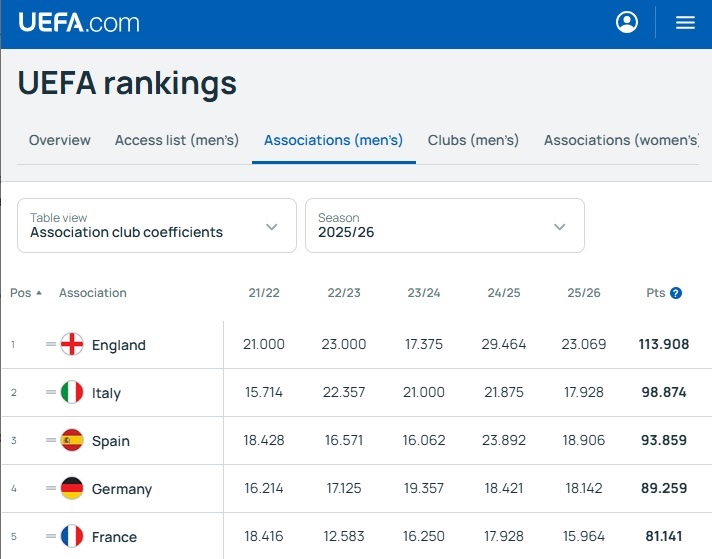Click the Spain flag icon
The width and height of the screenshot is (712, 559).
click(72, 440)
